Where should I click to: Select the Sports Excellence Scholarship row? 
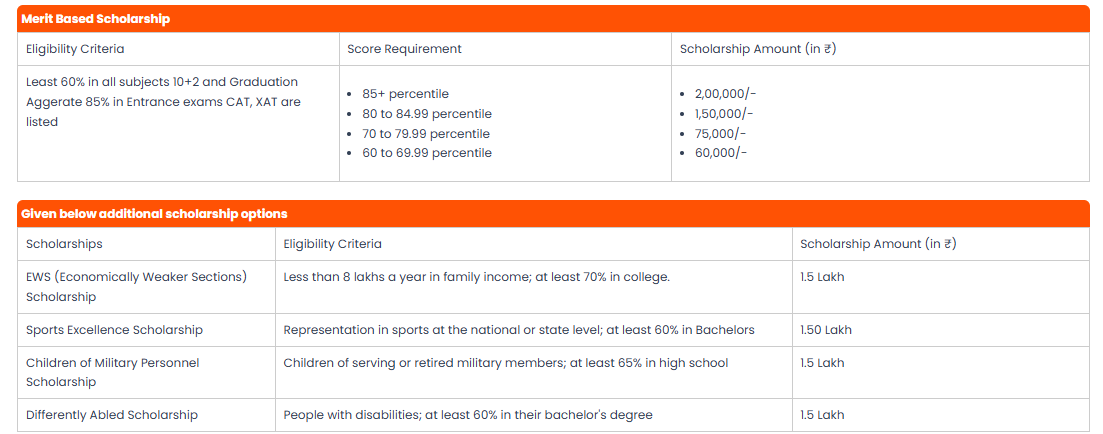[x=114, y=329]
